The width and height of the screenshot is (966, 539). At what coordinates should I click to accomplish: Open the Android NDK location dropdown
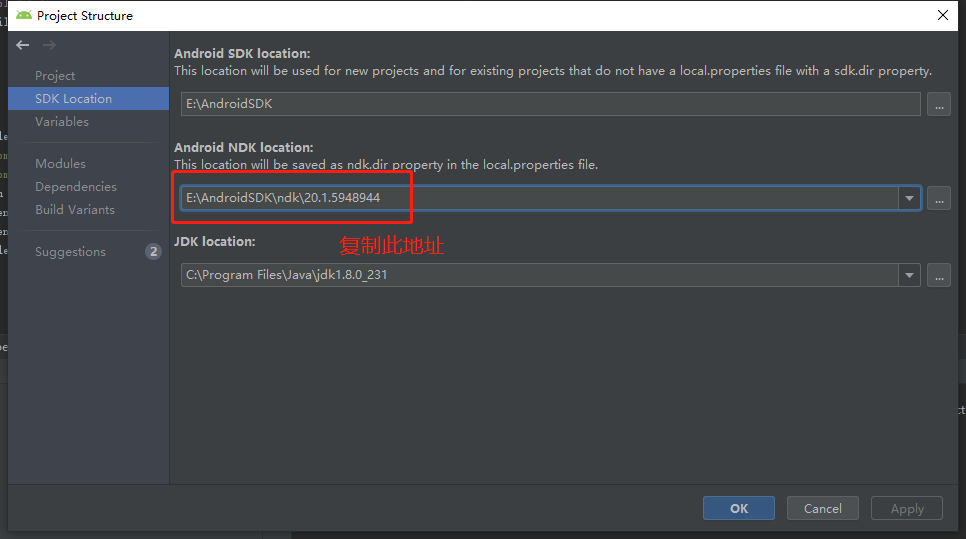tap(909, 198)
